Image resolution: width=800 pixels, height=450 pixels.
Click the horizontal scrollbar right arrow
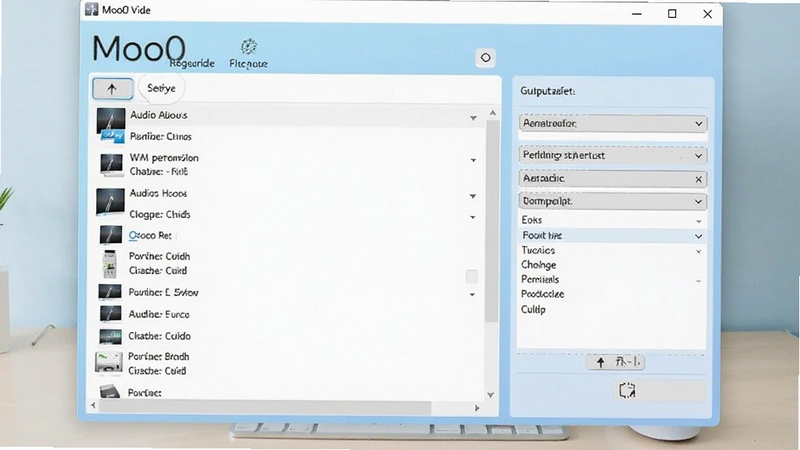(477, 408)
